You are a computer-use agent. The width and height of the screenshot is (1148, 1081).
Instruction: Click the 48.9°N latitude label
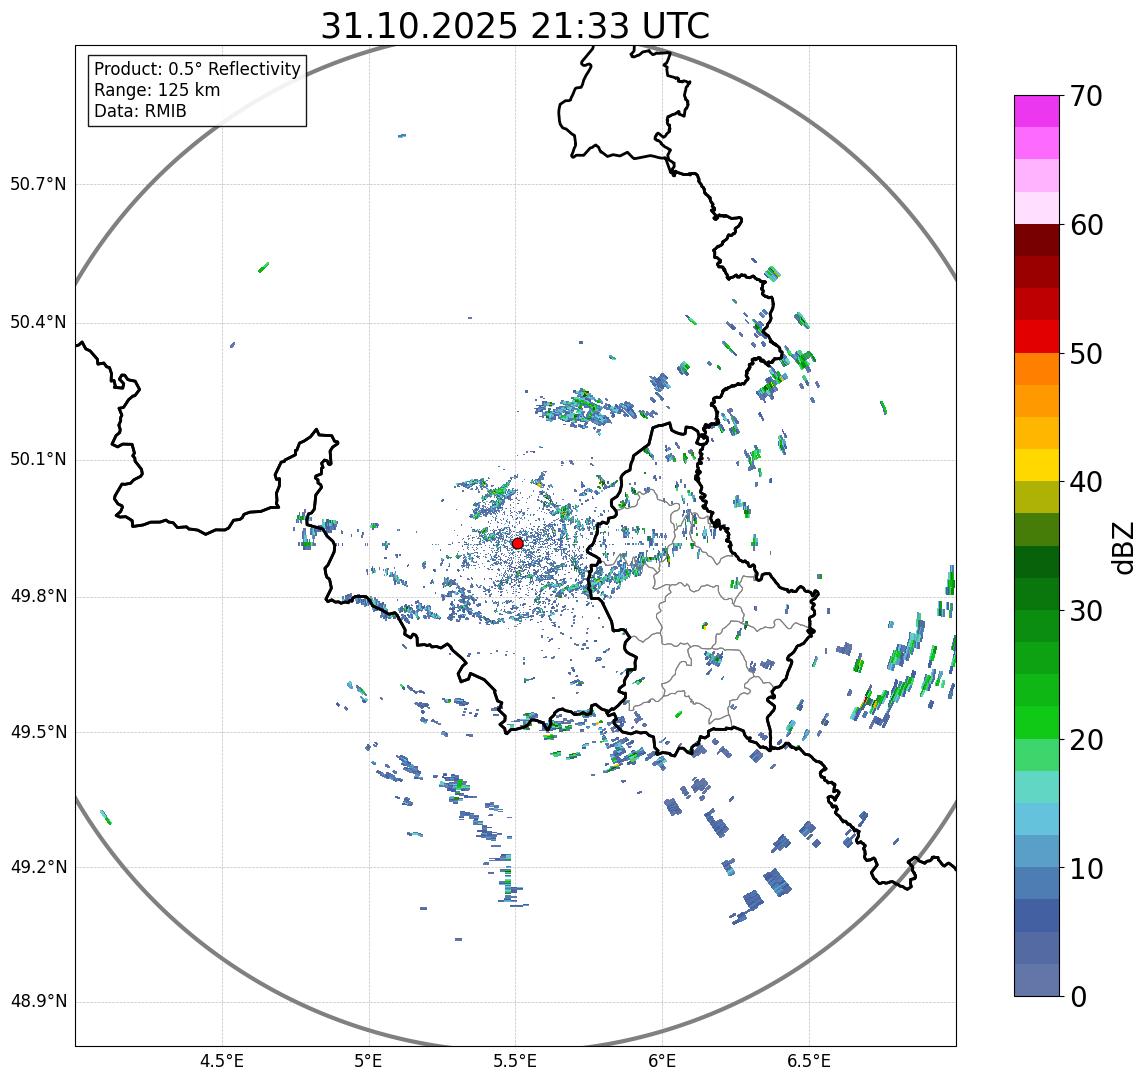(x=38, y=1001)
